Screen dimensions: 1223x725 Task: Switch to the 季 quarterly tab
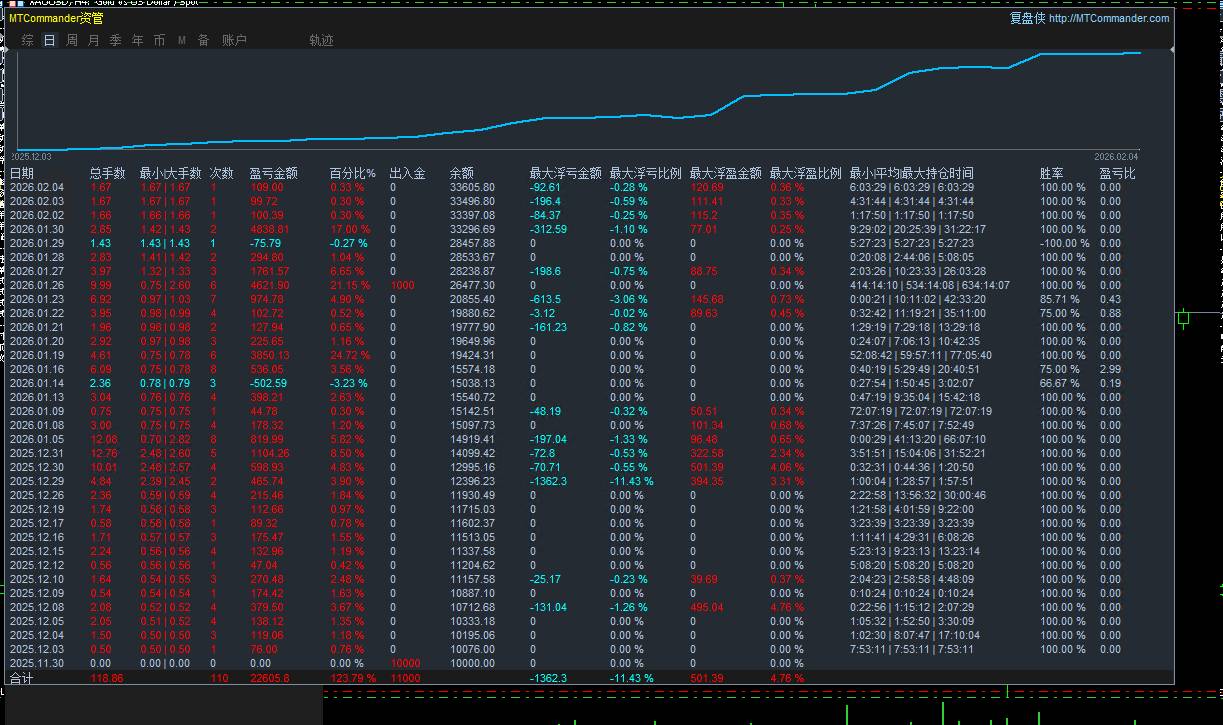(x=116, y=40)
